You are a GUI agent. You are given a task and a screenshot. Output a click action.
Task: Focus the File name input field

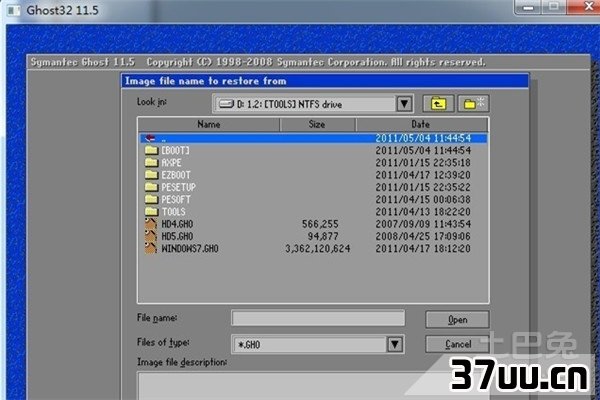coord(318,318)
